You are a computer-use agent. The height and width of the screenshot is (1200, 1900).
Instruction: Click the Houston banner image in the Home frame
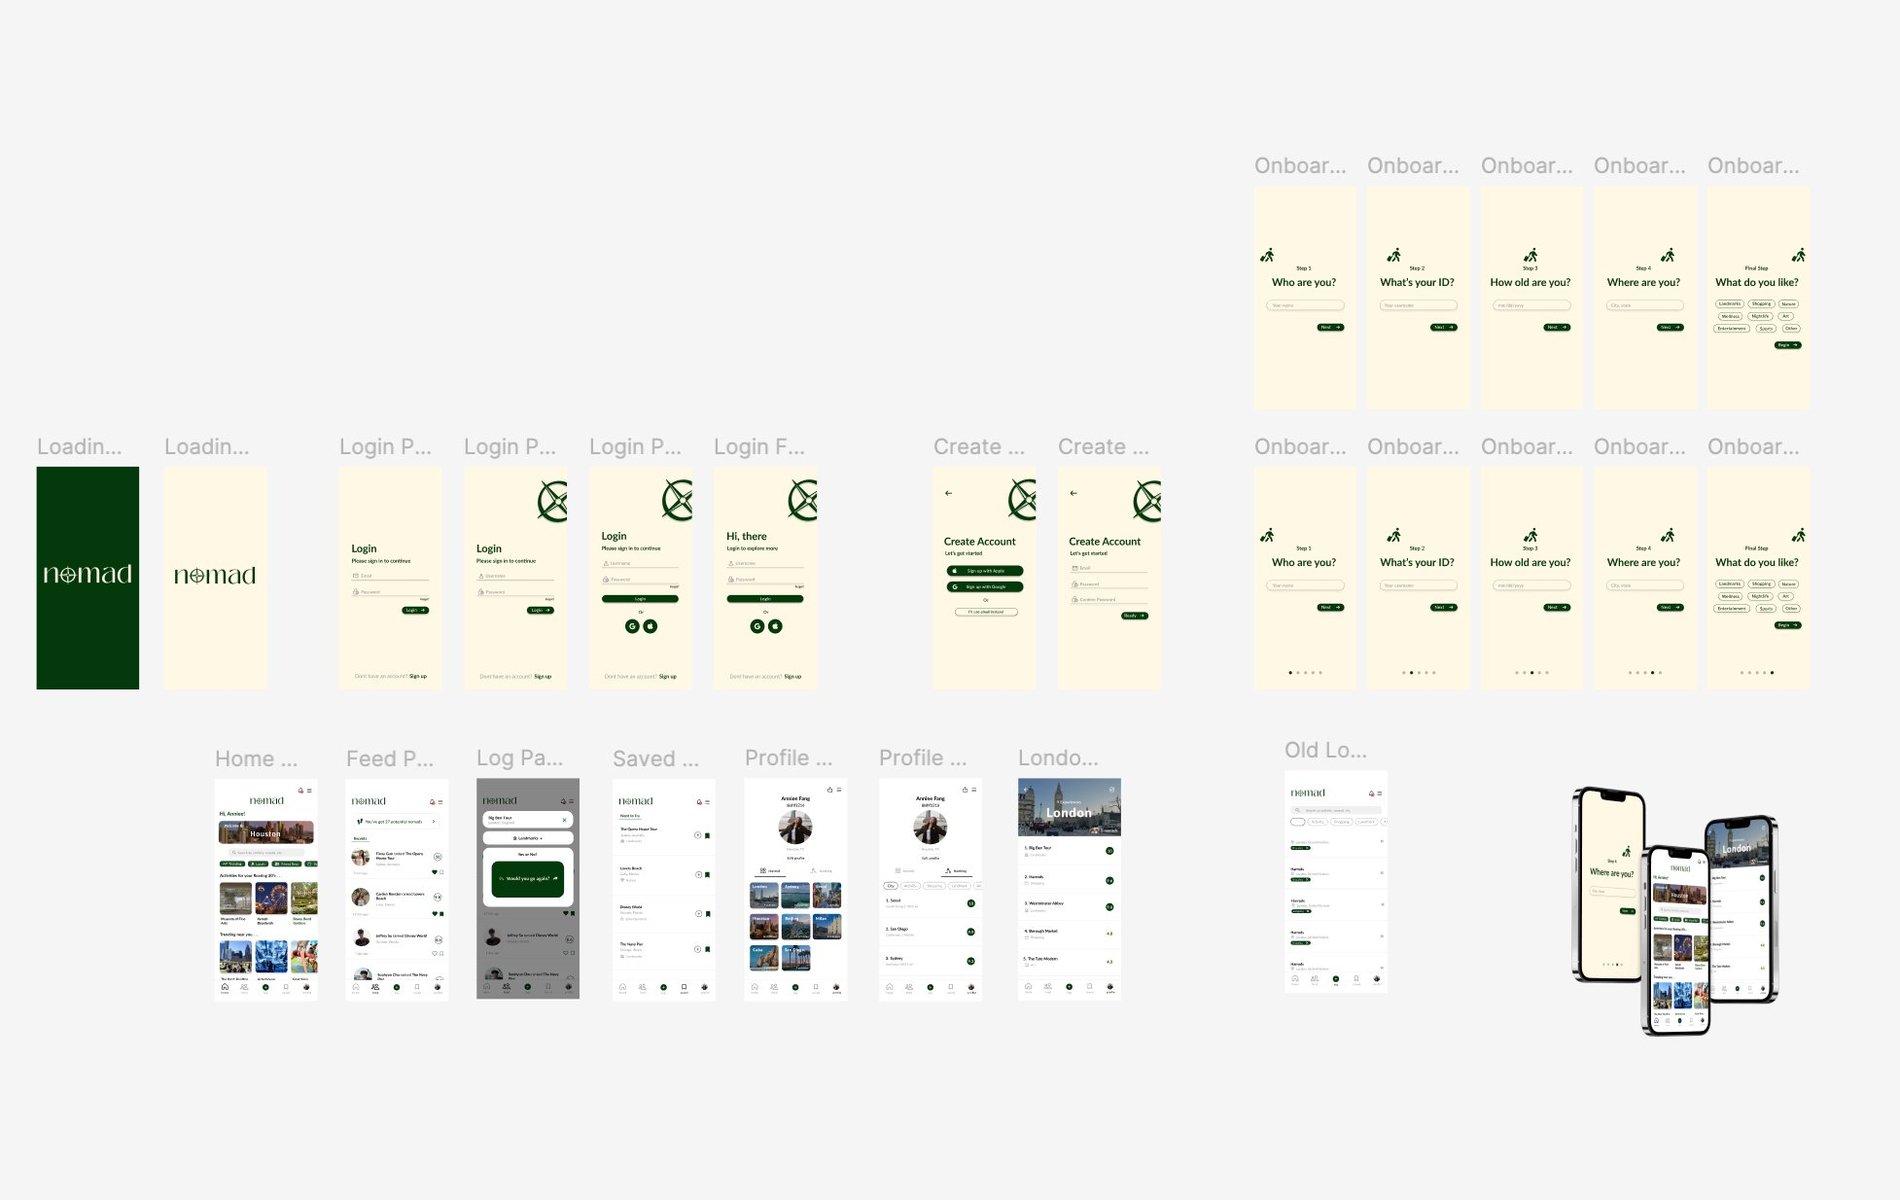266,832
